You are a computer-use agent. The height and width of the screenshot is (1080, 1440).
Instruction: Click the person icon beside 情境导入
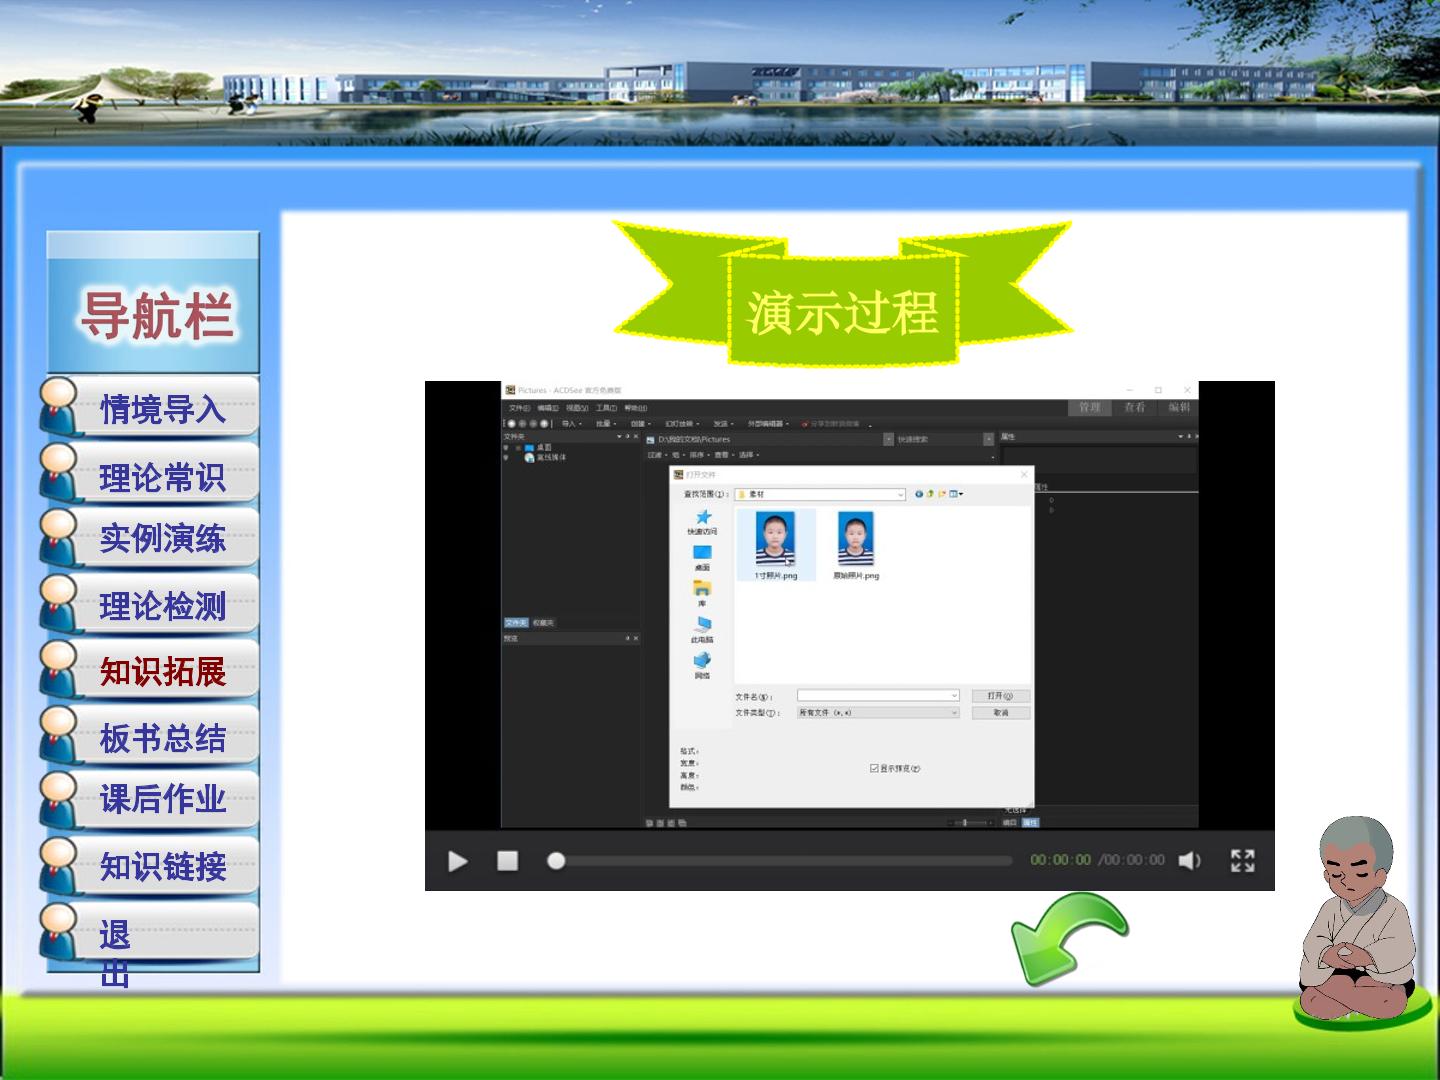pyautogui.click(x=60, y=407)
